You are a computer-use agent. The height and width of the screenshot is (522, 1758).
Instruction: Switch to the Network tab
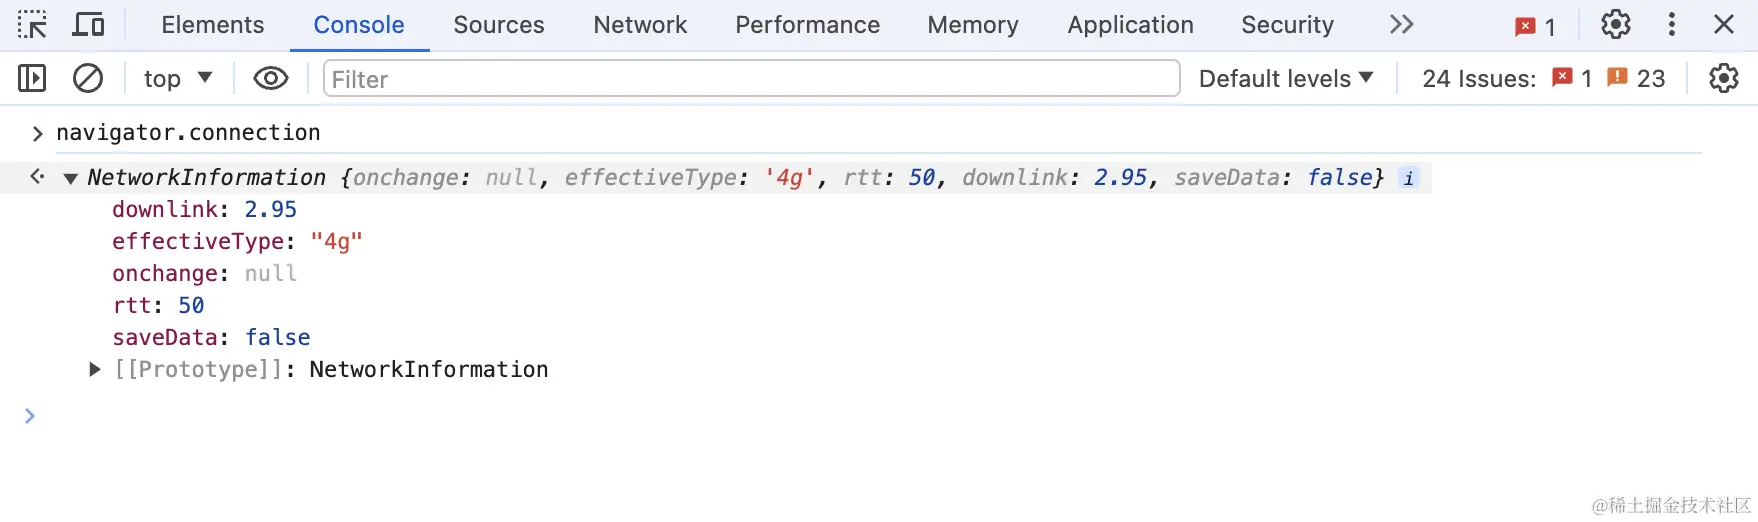(x=640, y=25)
